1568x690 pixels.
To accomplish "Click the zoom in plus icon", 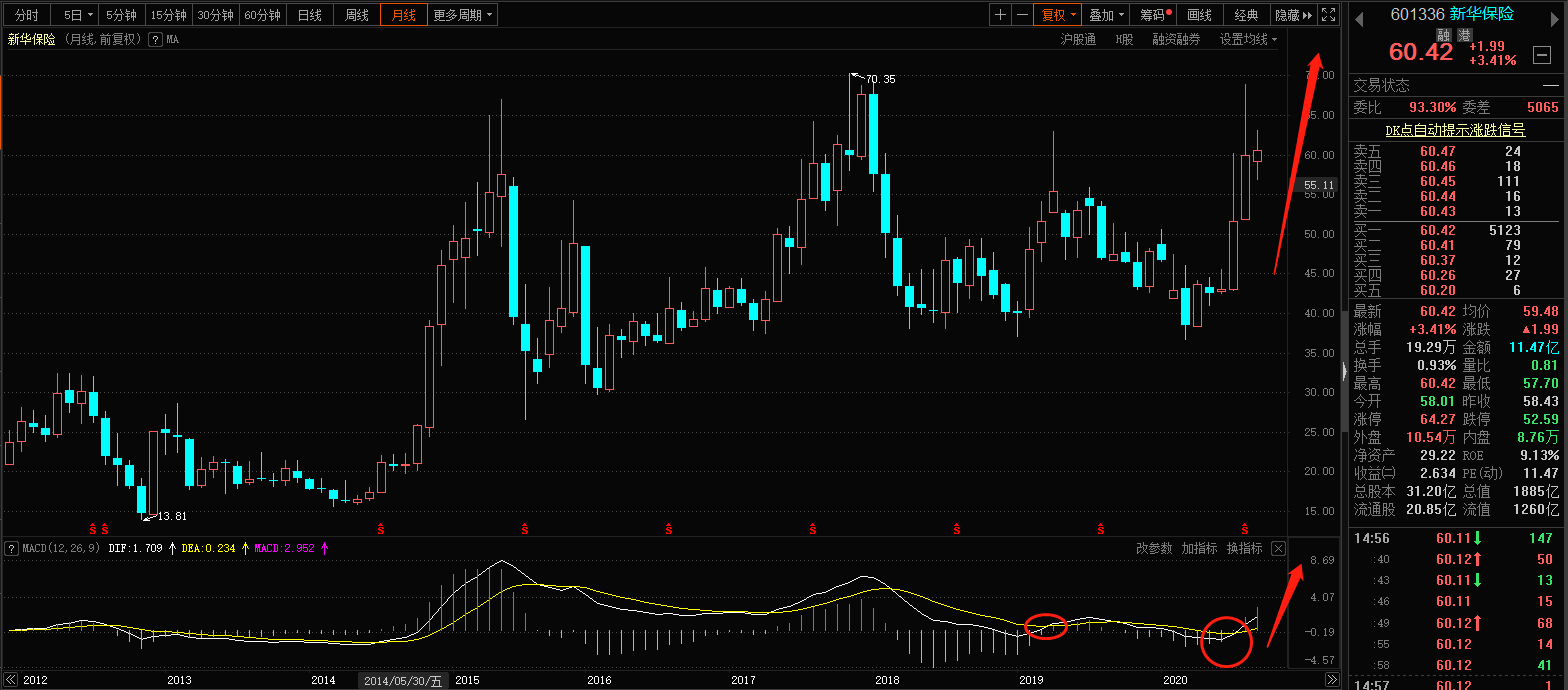I will coord(1001,15).
